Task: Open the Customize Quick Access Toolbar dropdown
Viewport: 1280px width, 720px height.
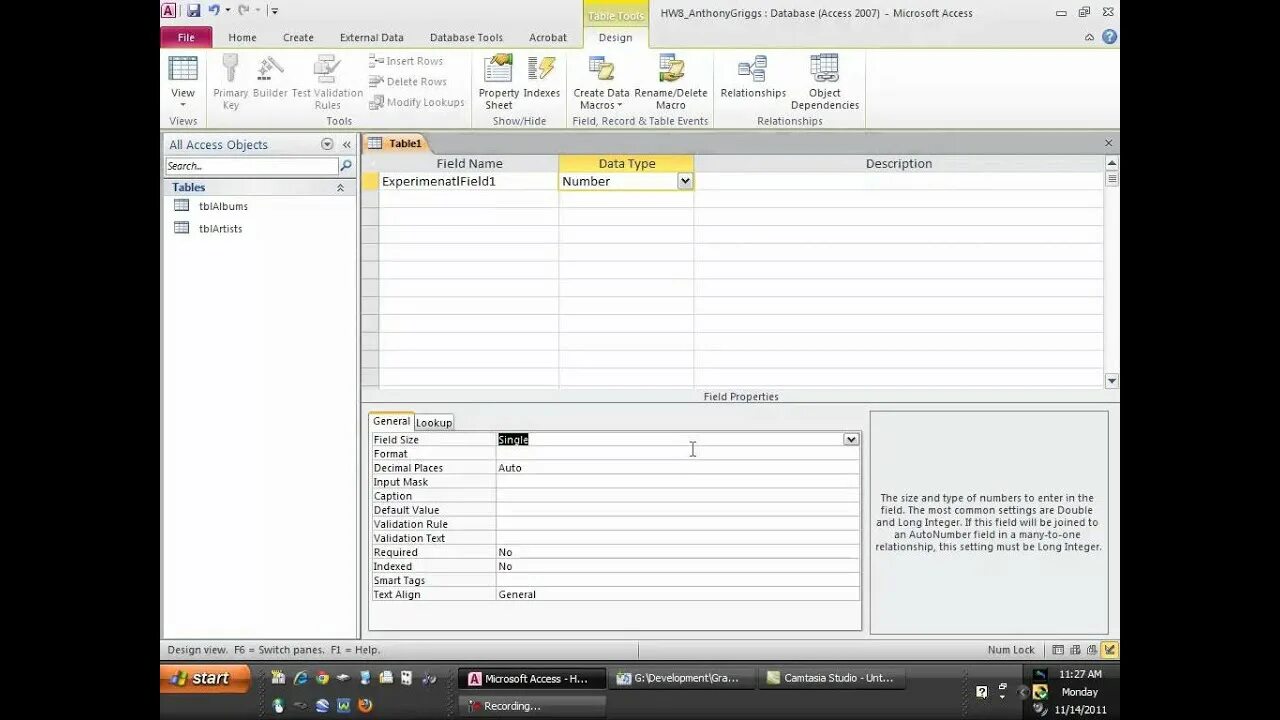Action: coord(274,11)
